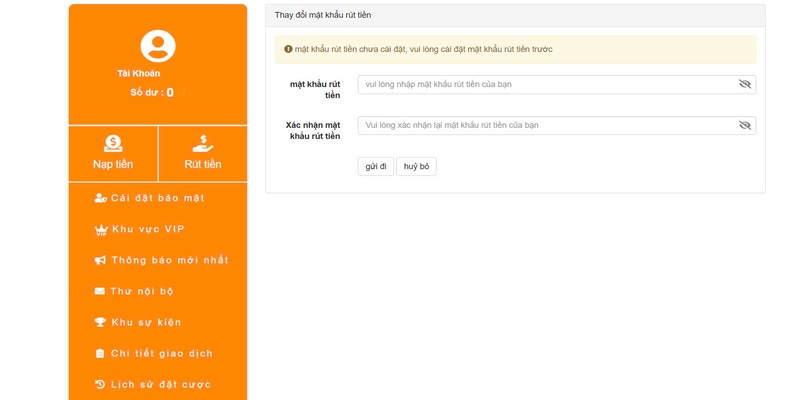
Task: Click the Nạp tiền money bag icon
Action: pos(113,143)
